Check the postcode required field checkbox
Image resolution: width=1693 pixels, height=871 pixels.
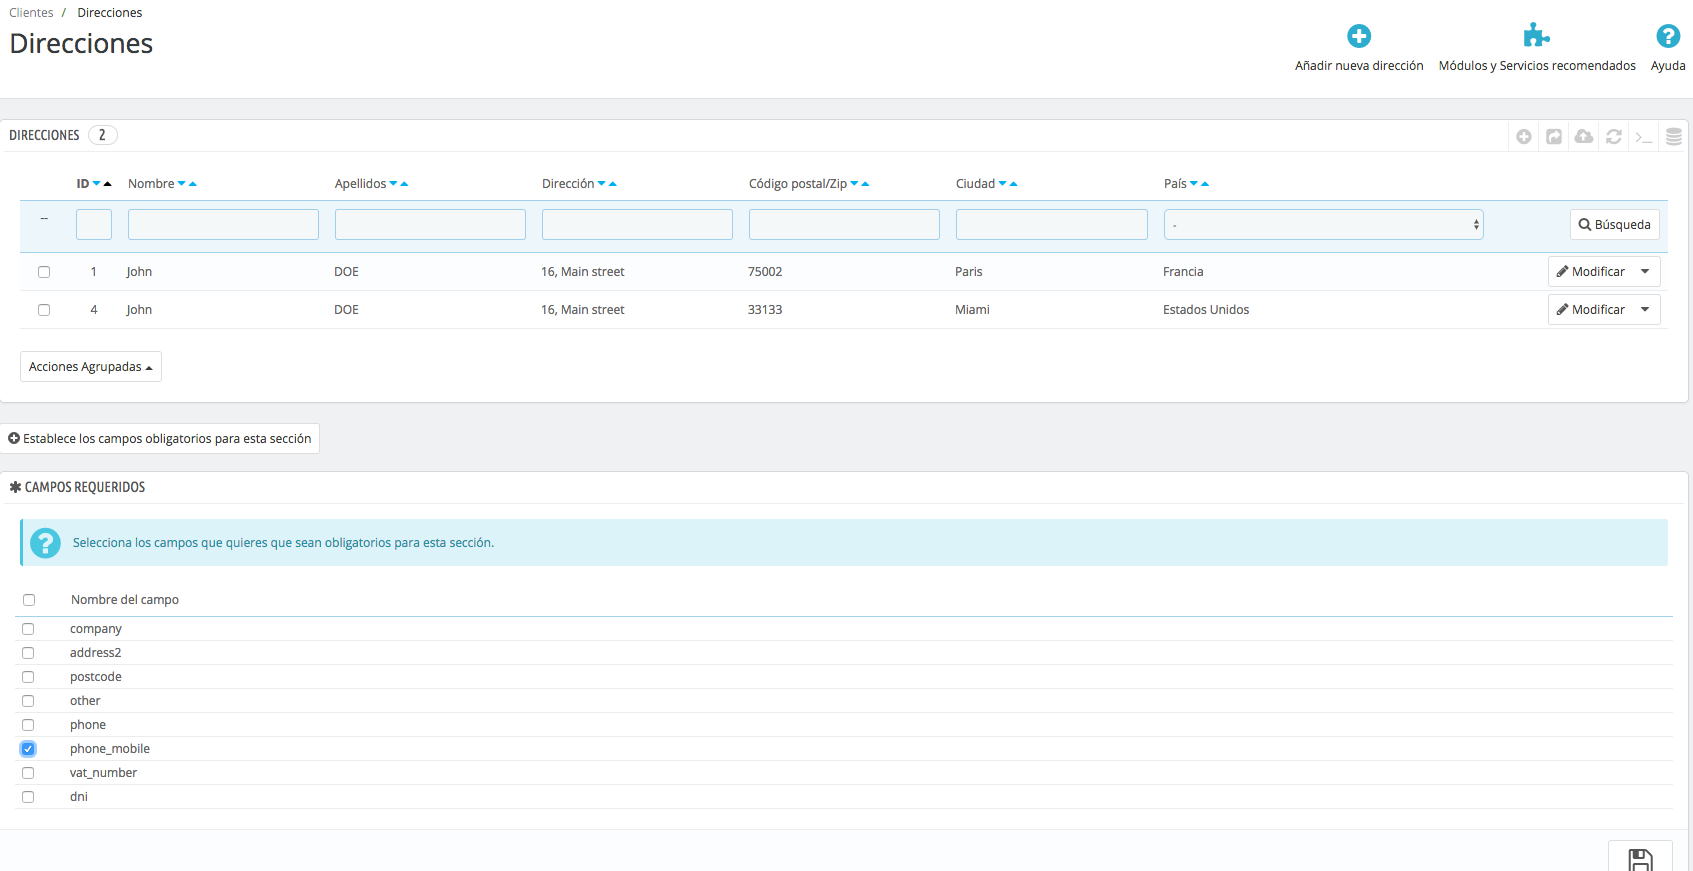[28, 677]
